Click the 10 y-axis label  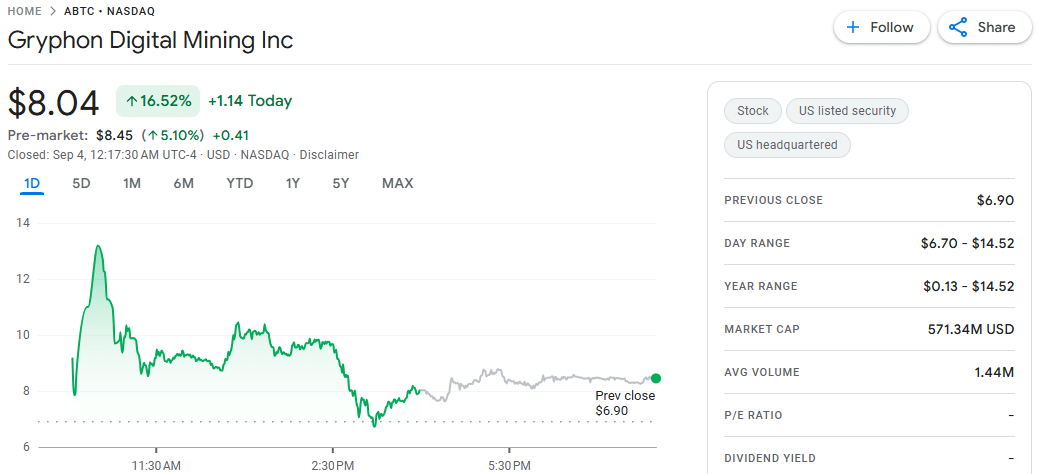pos(23,335)
